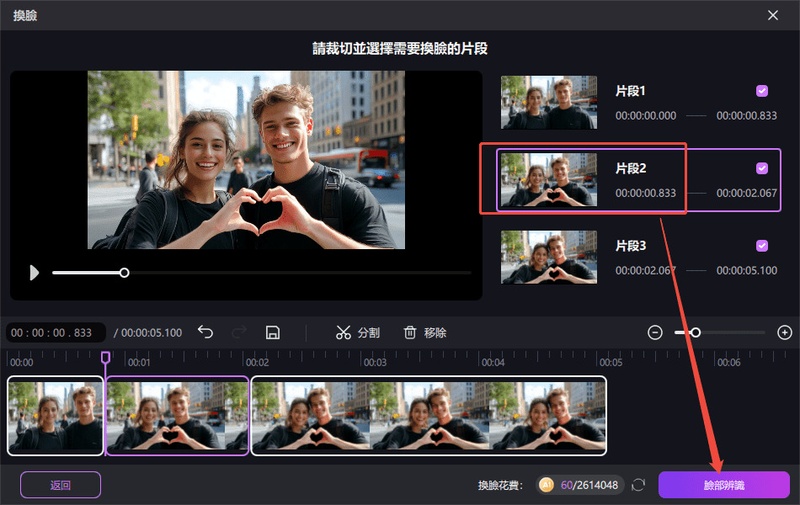Uncheck the 片段3 checkbox
This screenshot has height=505, width=800.
pos(762,246)
